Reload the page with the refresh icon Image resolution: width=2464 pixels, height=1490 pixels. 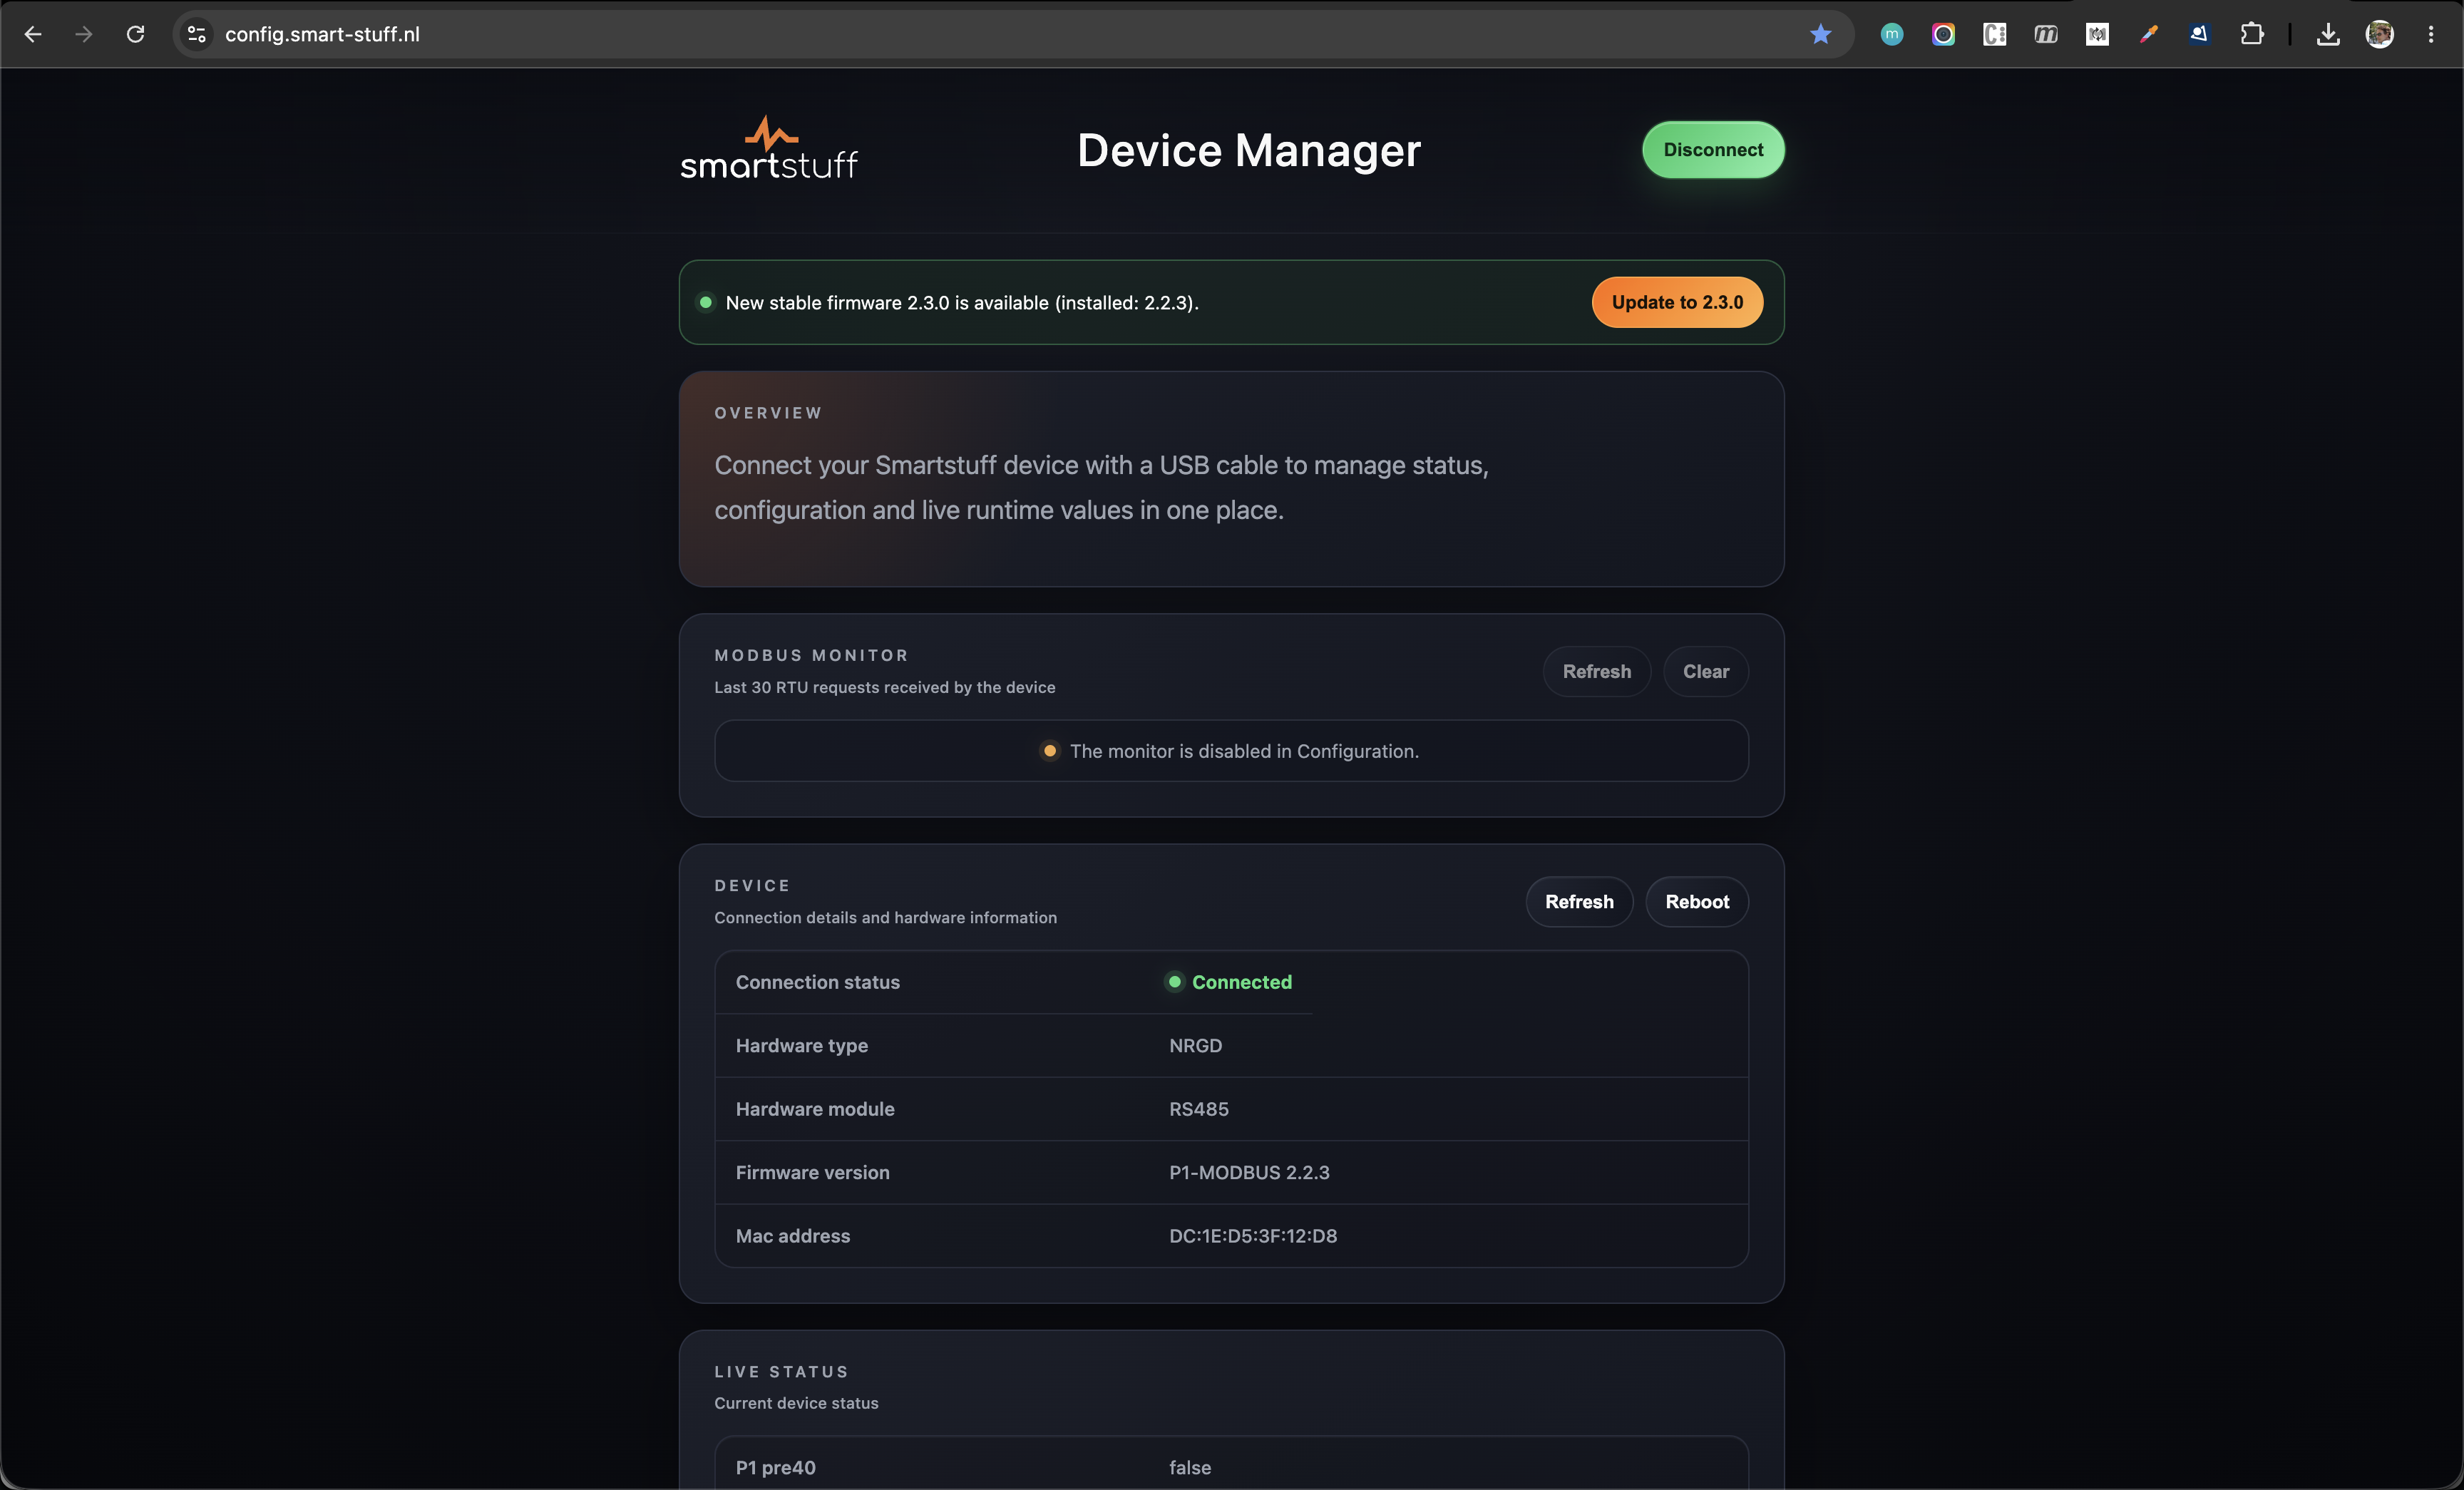pos(135,34)
